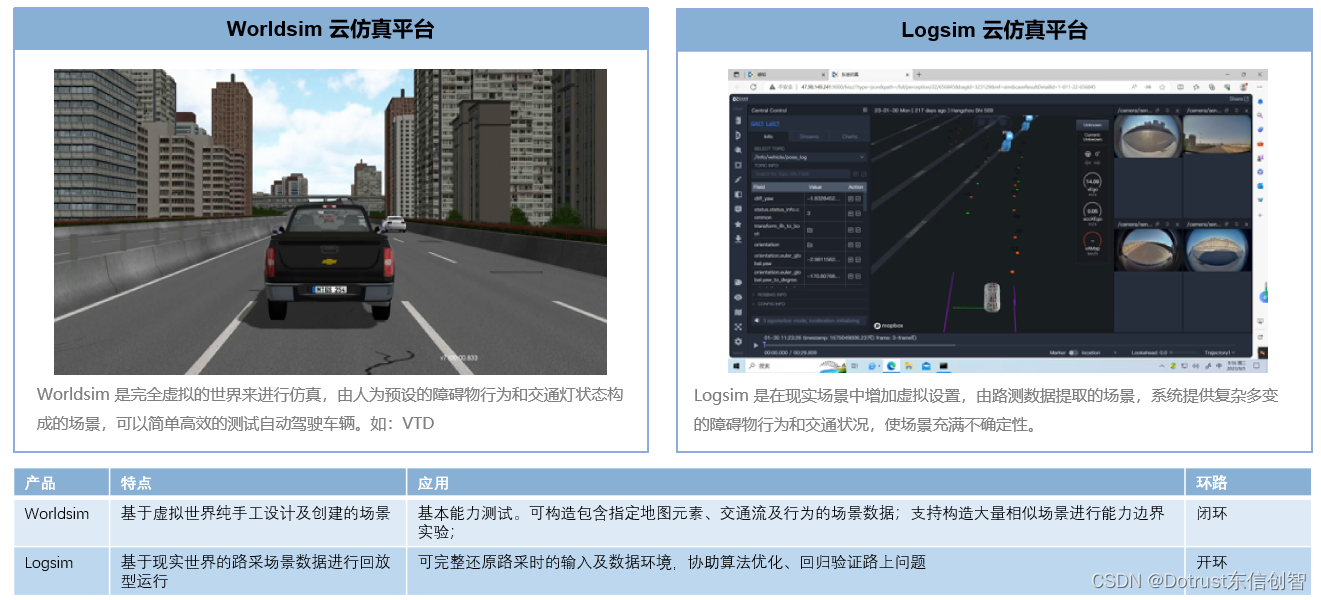
Task: Click the D-shaped icon in Logsim's sidebar
Action: point(738,135)
